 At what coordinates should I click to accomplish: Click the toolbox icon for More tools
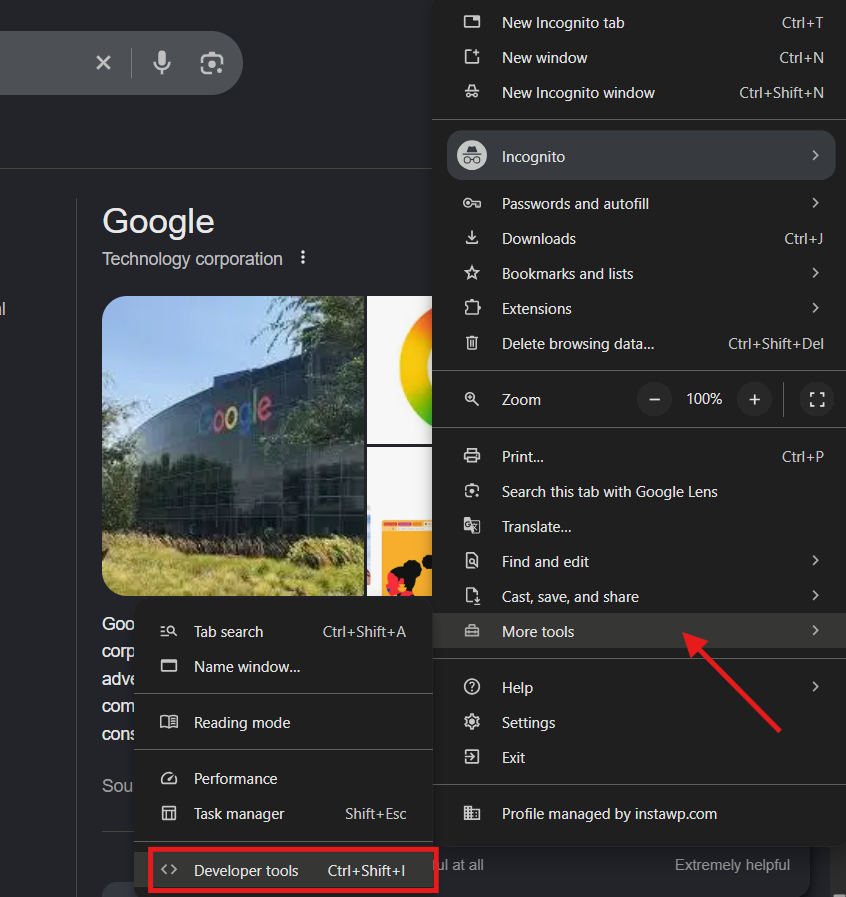[472, 631]
